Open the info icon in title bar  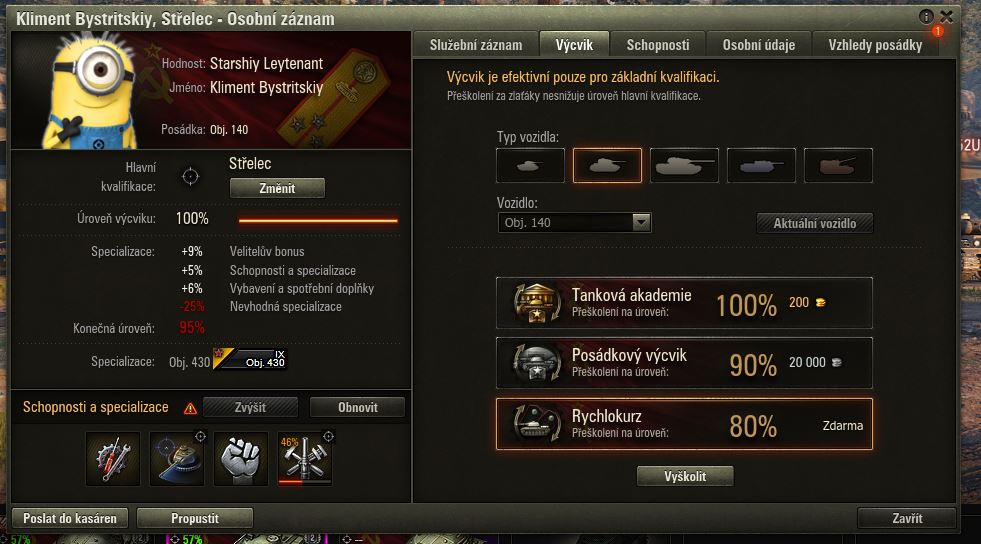coord(927,17)
